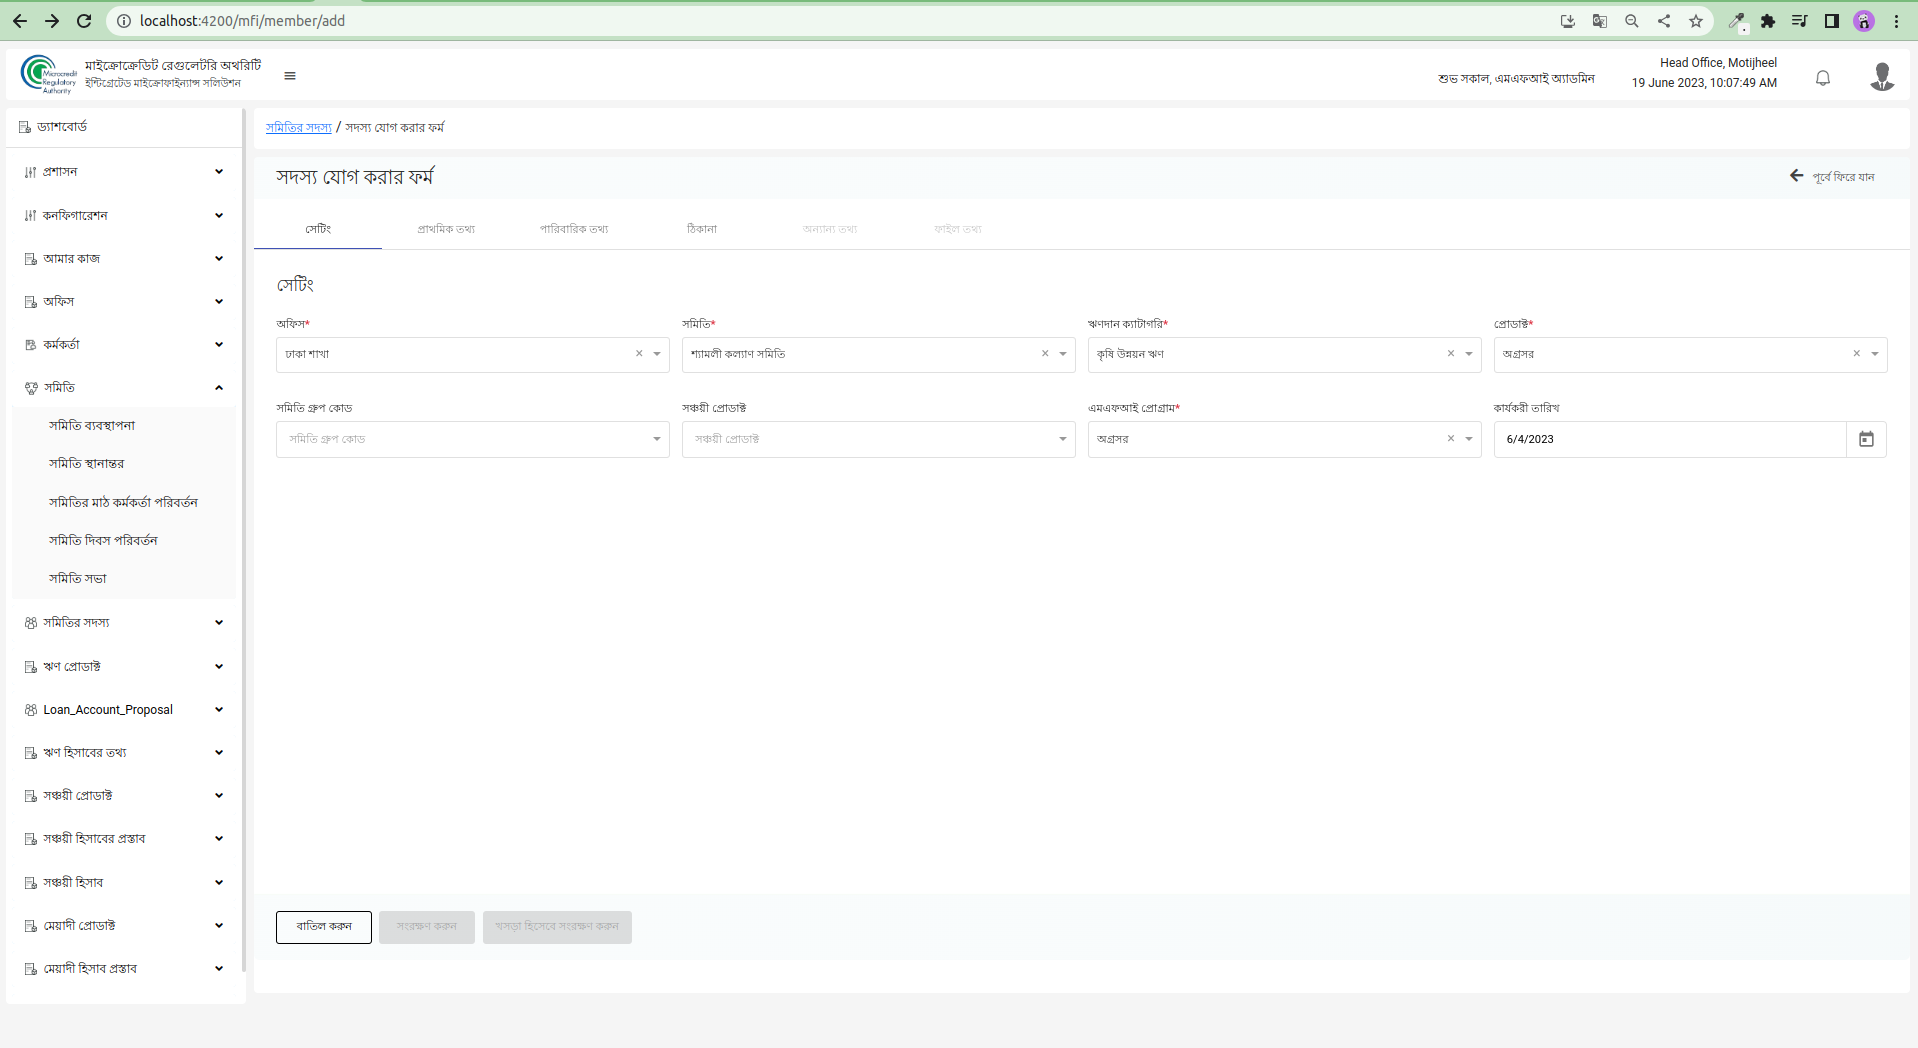Viewport: 1918px width, 1048px height.
Task: Bookmark this page with the star icon
Action: (1696, 21)
